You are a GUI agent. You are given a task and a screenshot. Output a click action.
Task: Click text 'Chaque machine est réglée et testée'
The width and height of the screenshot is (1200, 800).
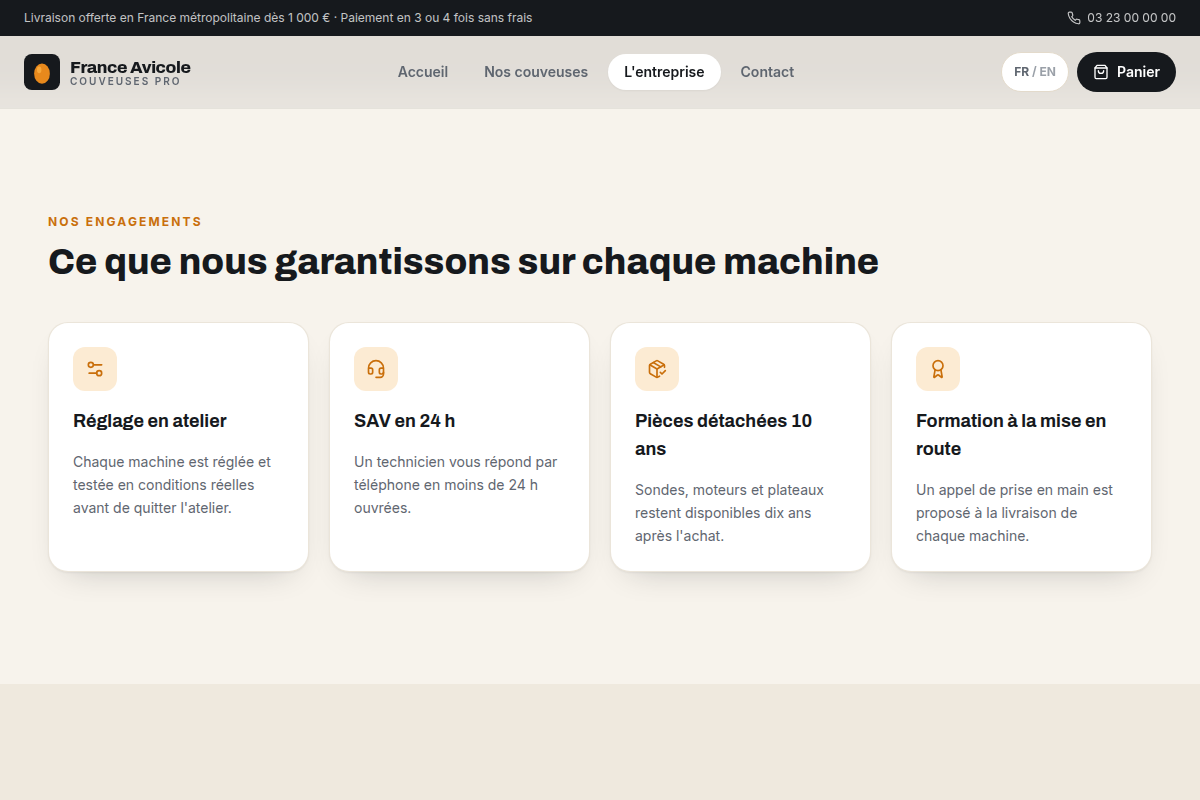pos(172,485)
